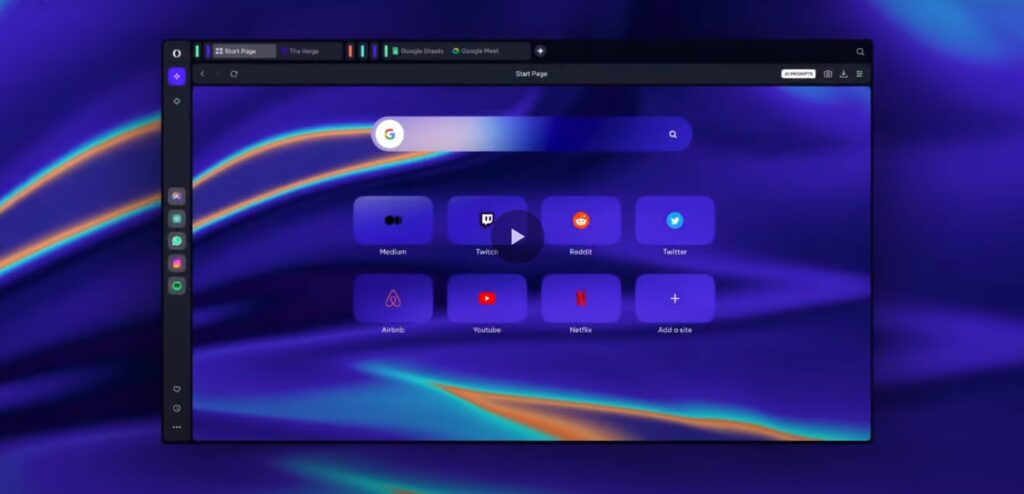
Task: Open the downloads icon in toolbar
Action: click(843, 74)
